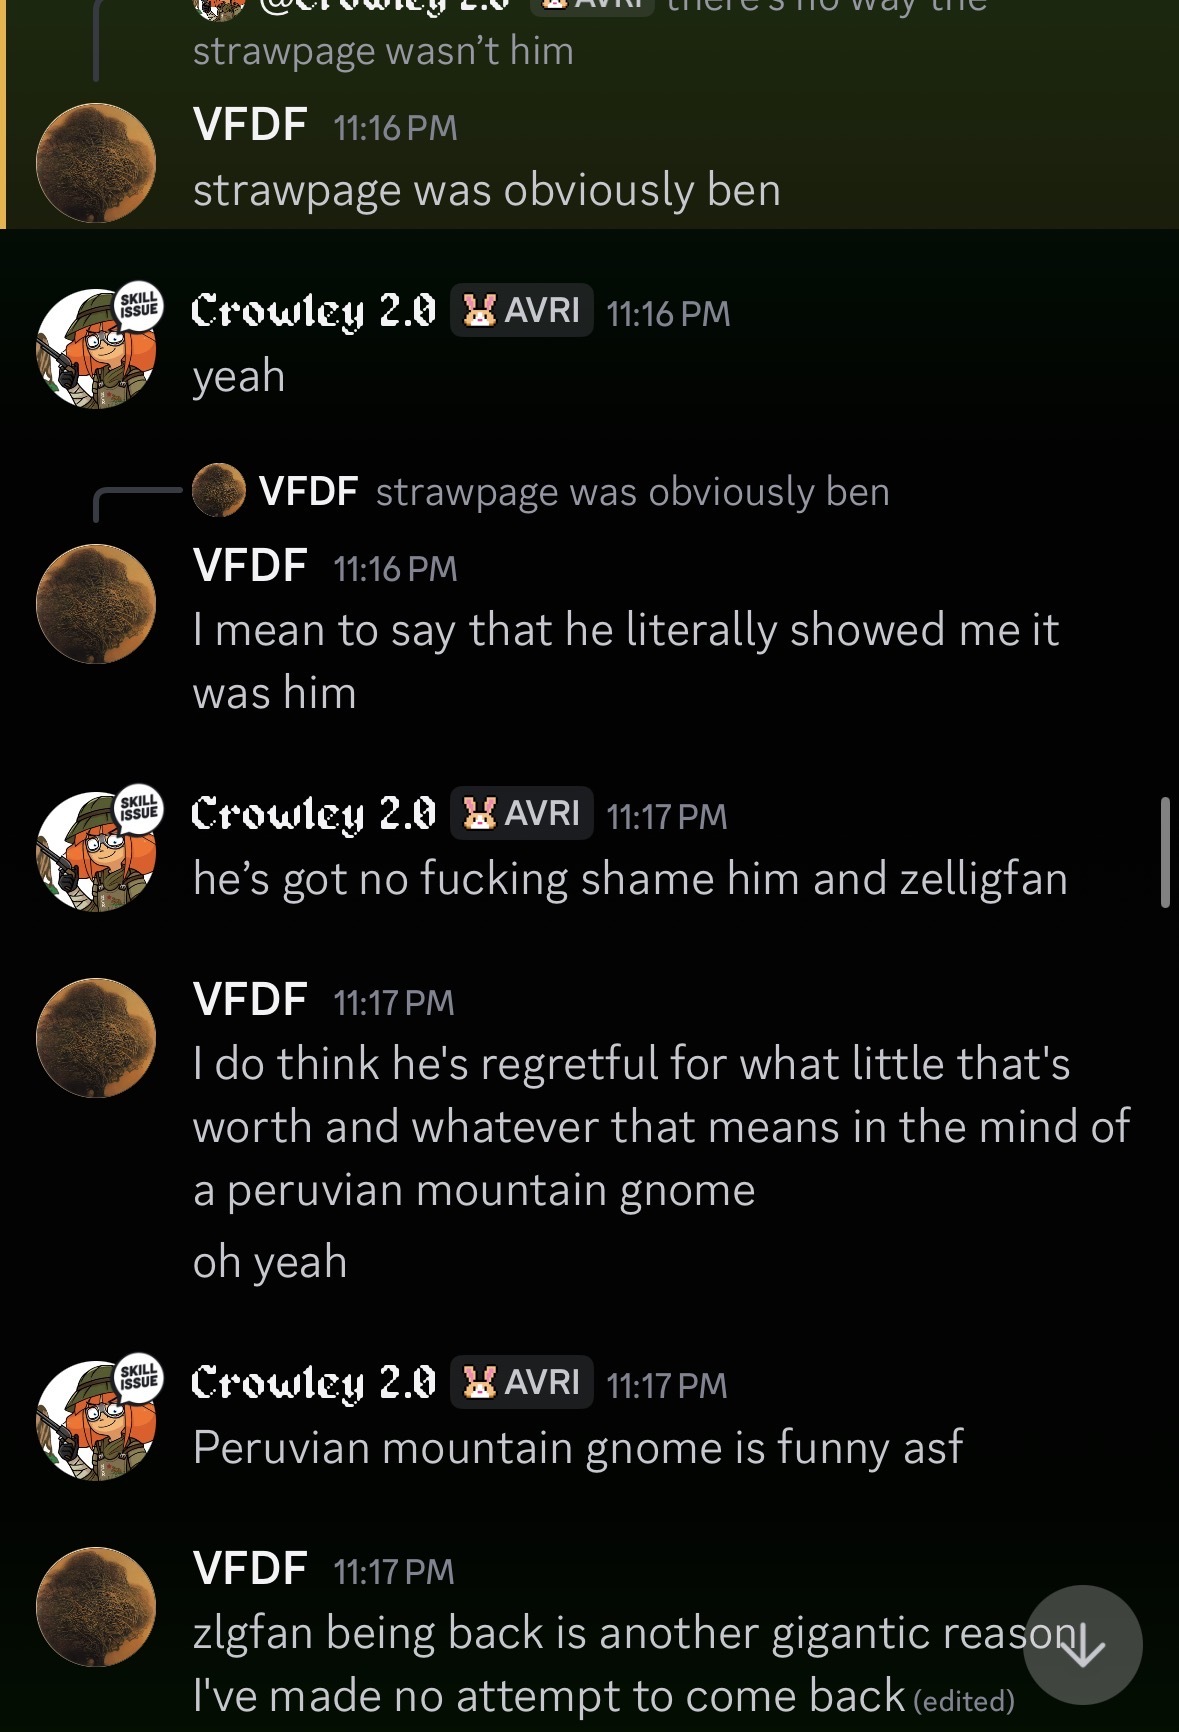
Task: Select the "oh yeah" message
Action: 270,1262
